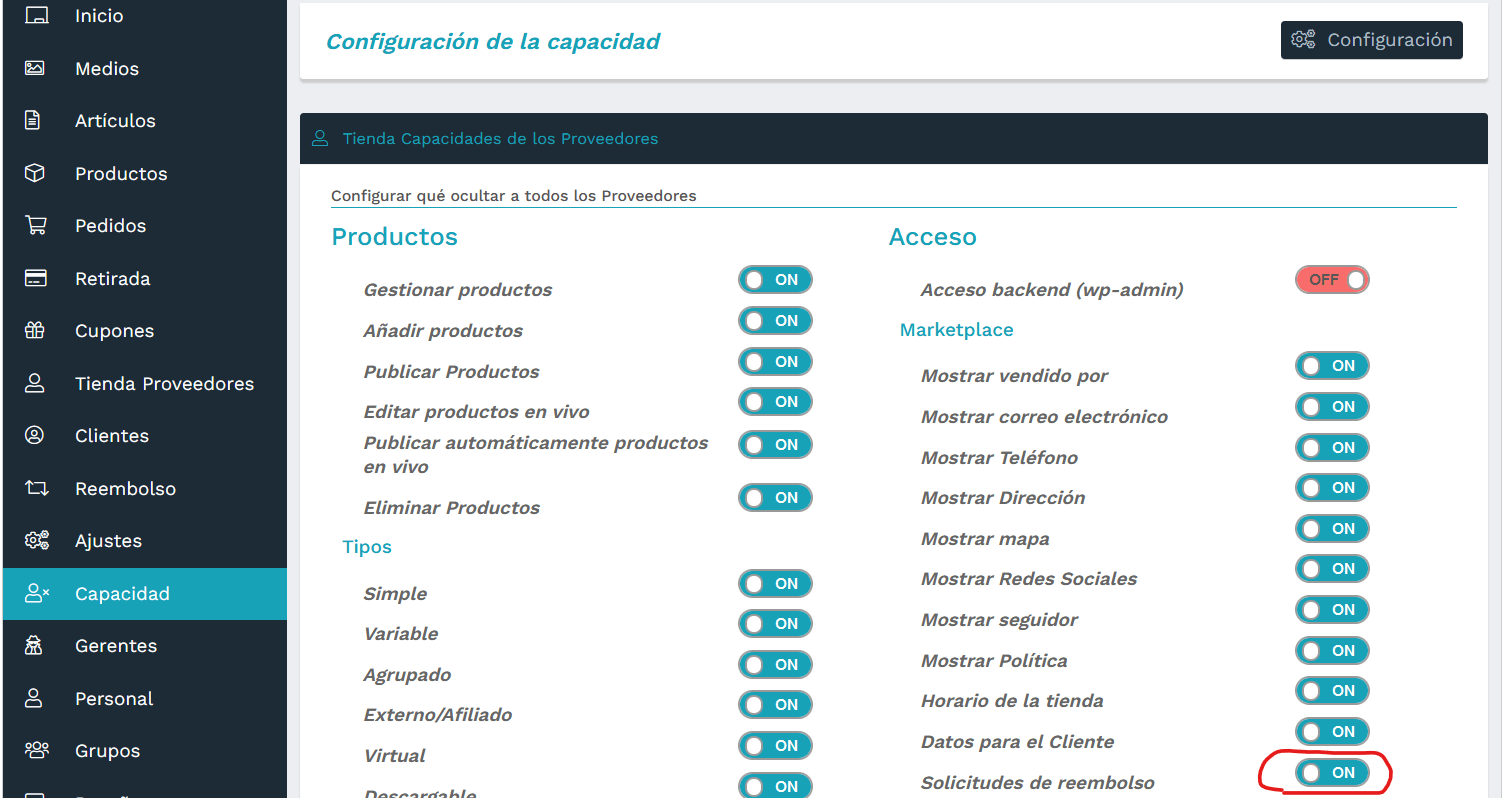Image resolution: width=1505 pixels, height=798 pixels.
Task: Toggle Mostrar Redes Sociales switch
Action: [1332, 568]
